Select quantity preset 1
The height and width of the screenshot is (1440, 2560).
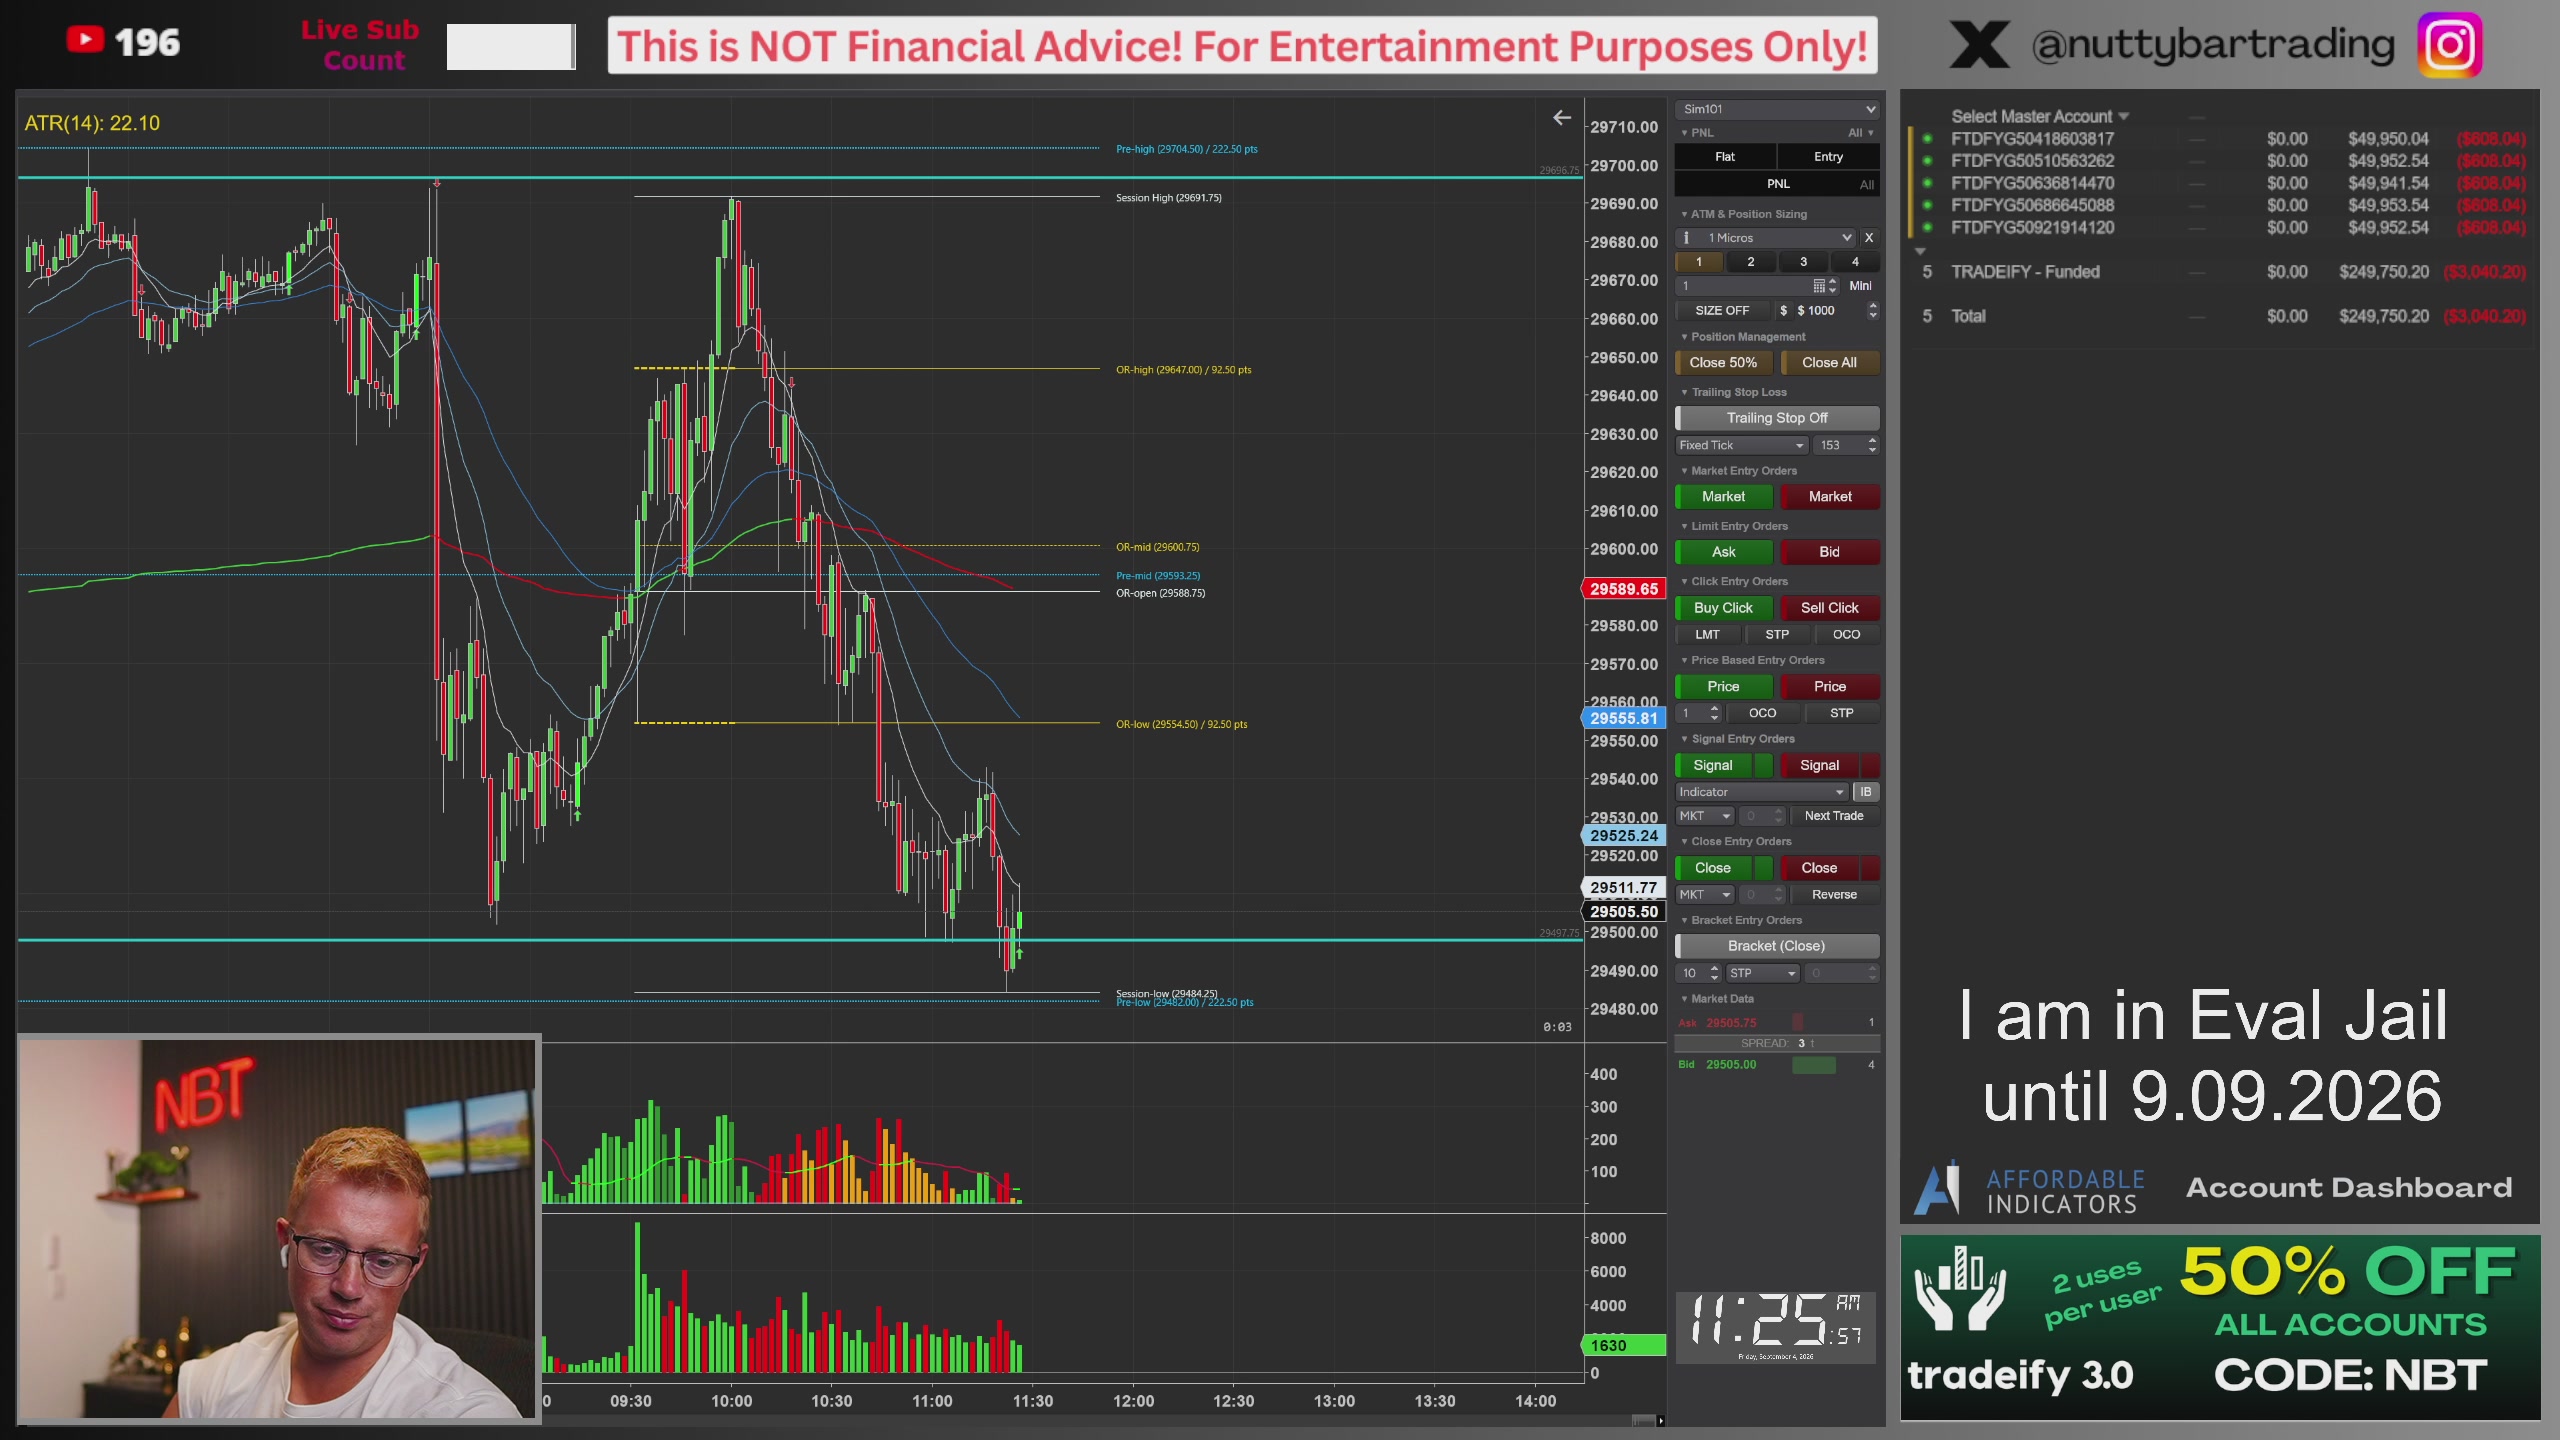click(1699, 262)
